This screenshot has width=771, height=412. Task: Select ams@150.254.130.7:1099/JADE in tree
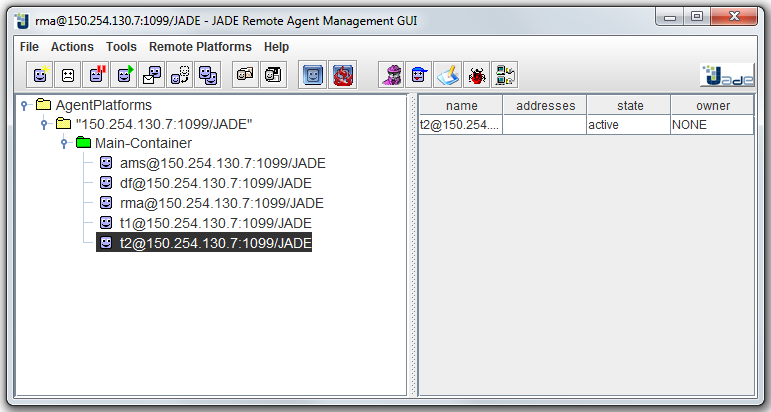click(222, 163)
